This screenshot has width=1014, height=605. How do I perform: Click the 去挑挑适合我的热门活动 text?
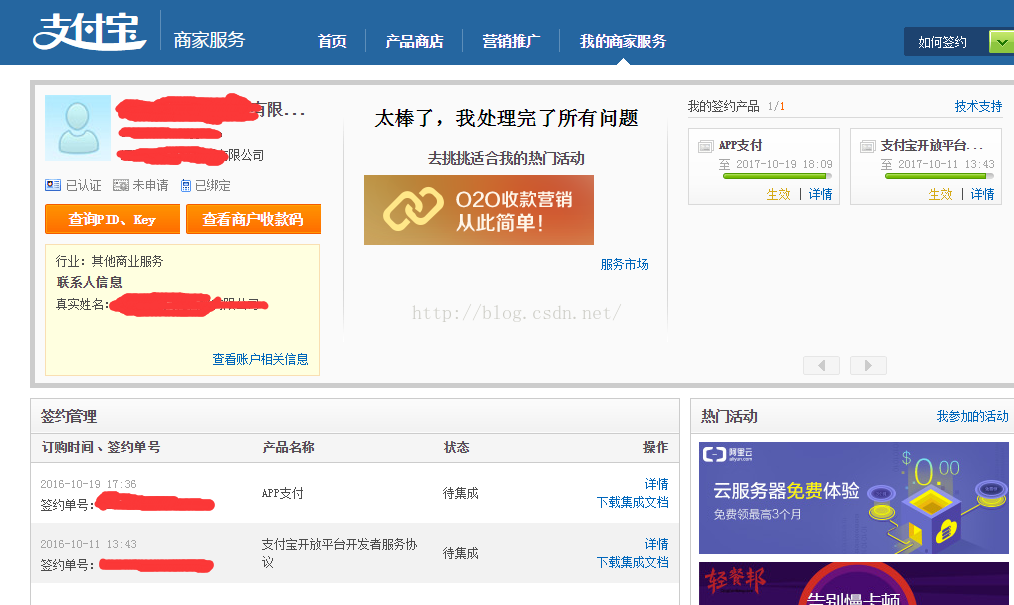coord(506,158)
